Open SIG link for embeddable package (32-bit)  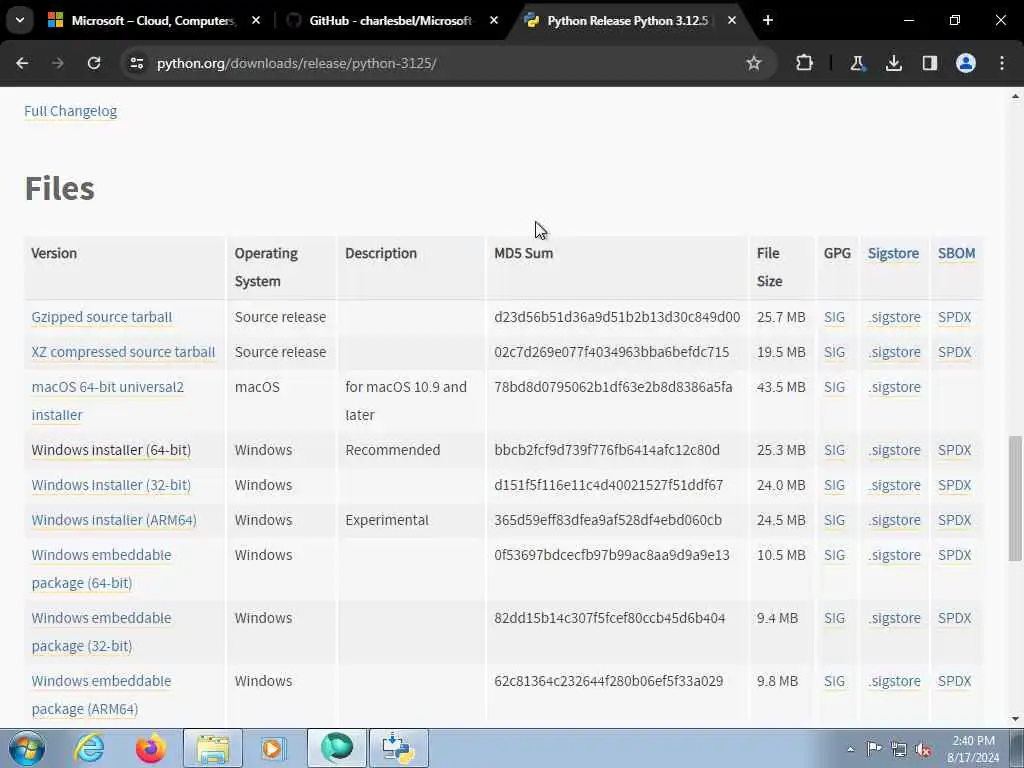pyautogui.click(x=835, y=618)
